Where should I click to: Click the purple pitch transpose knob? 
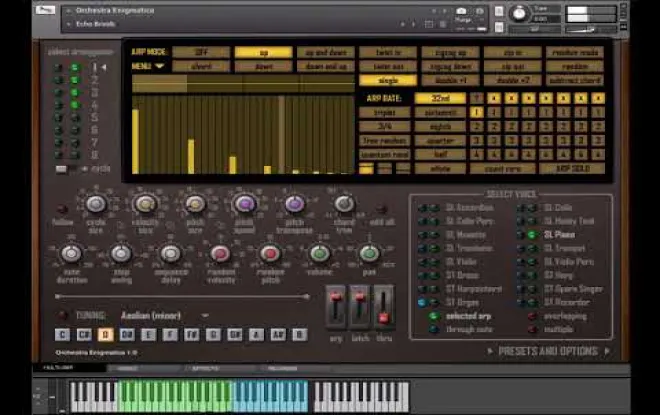pos(294,204)
